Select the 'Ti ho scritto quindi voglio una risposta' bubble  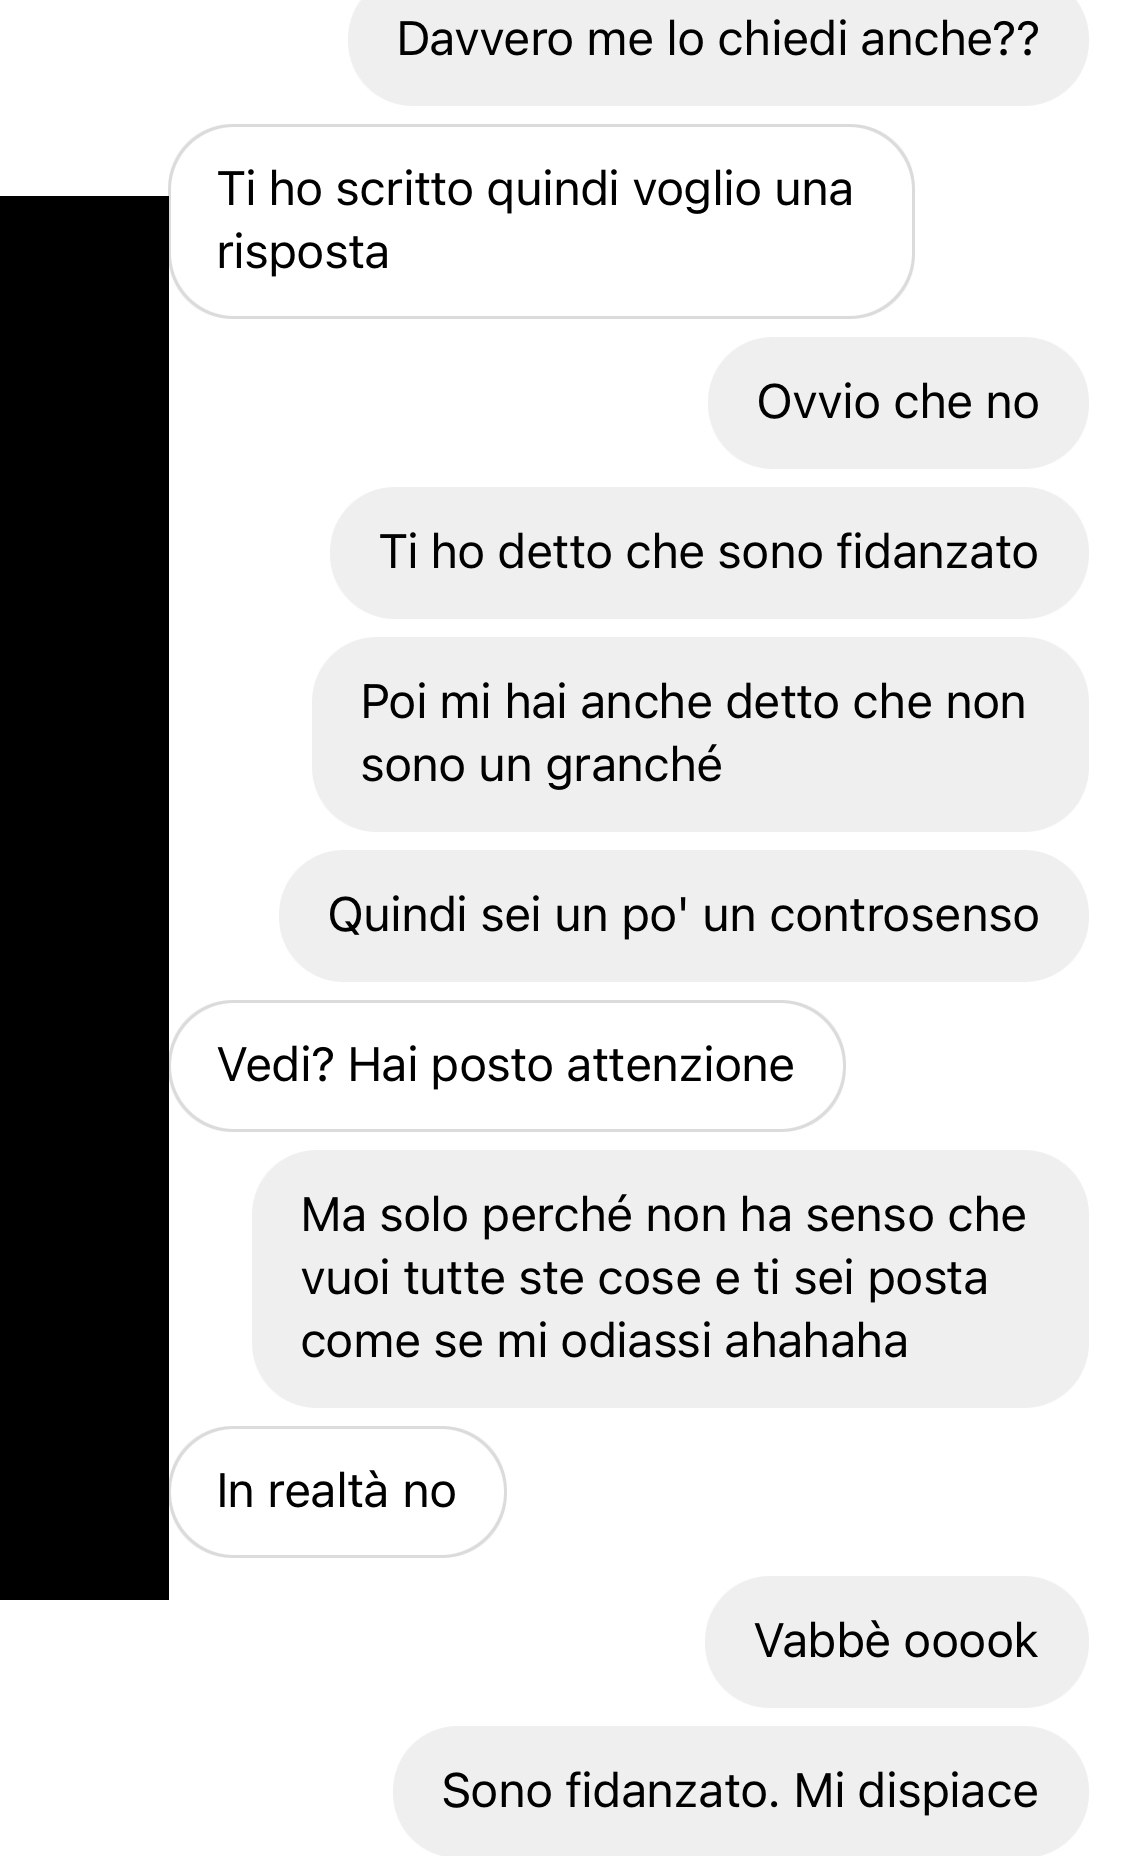tap(541, 221)
